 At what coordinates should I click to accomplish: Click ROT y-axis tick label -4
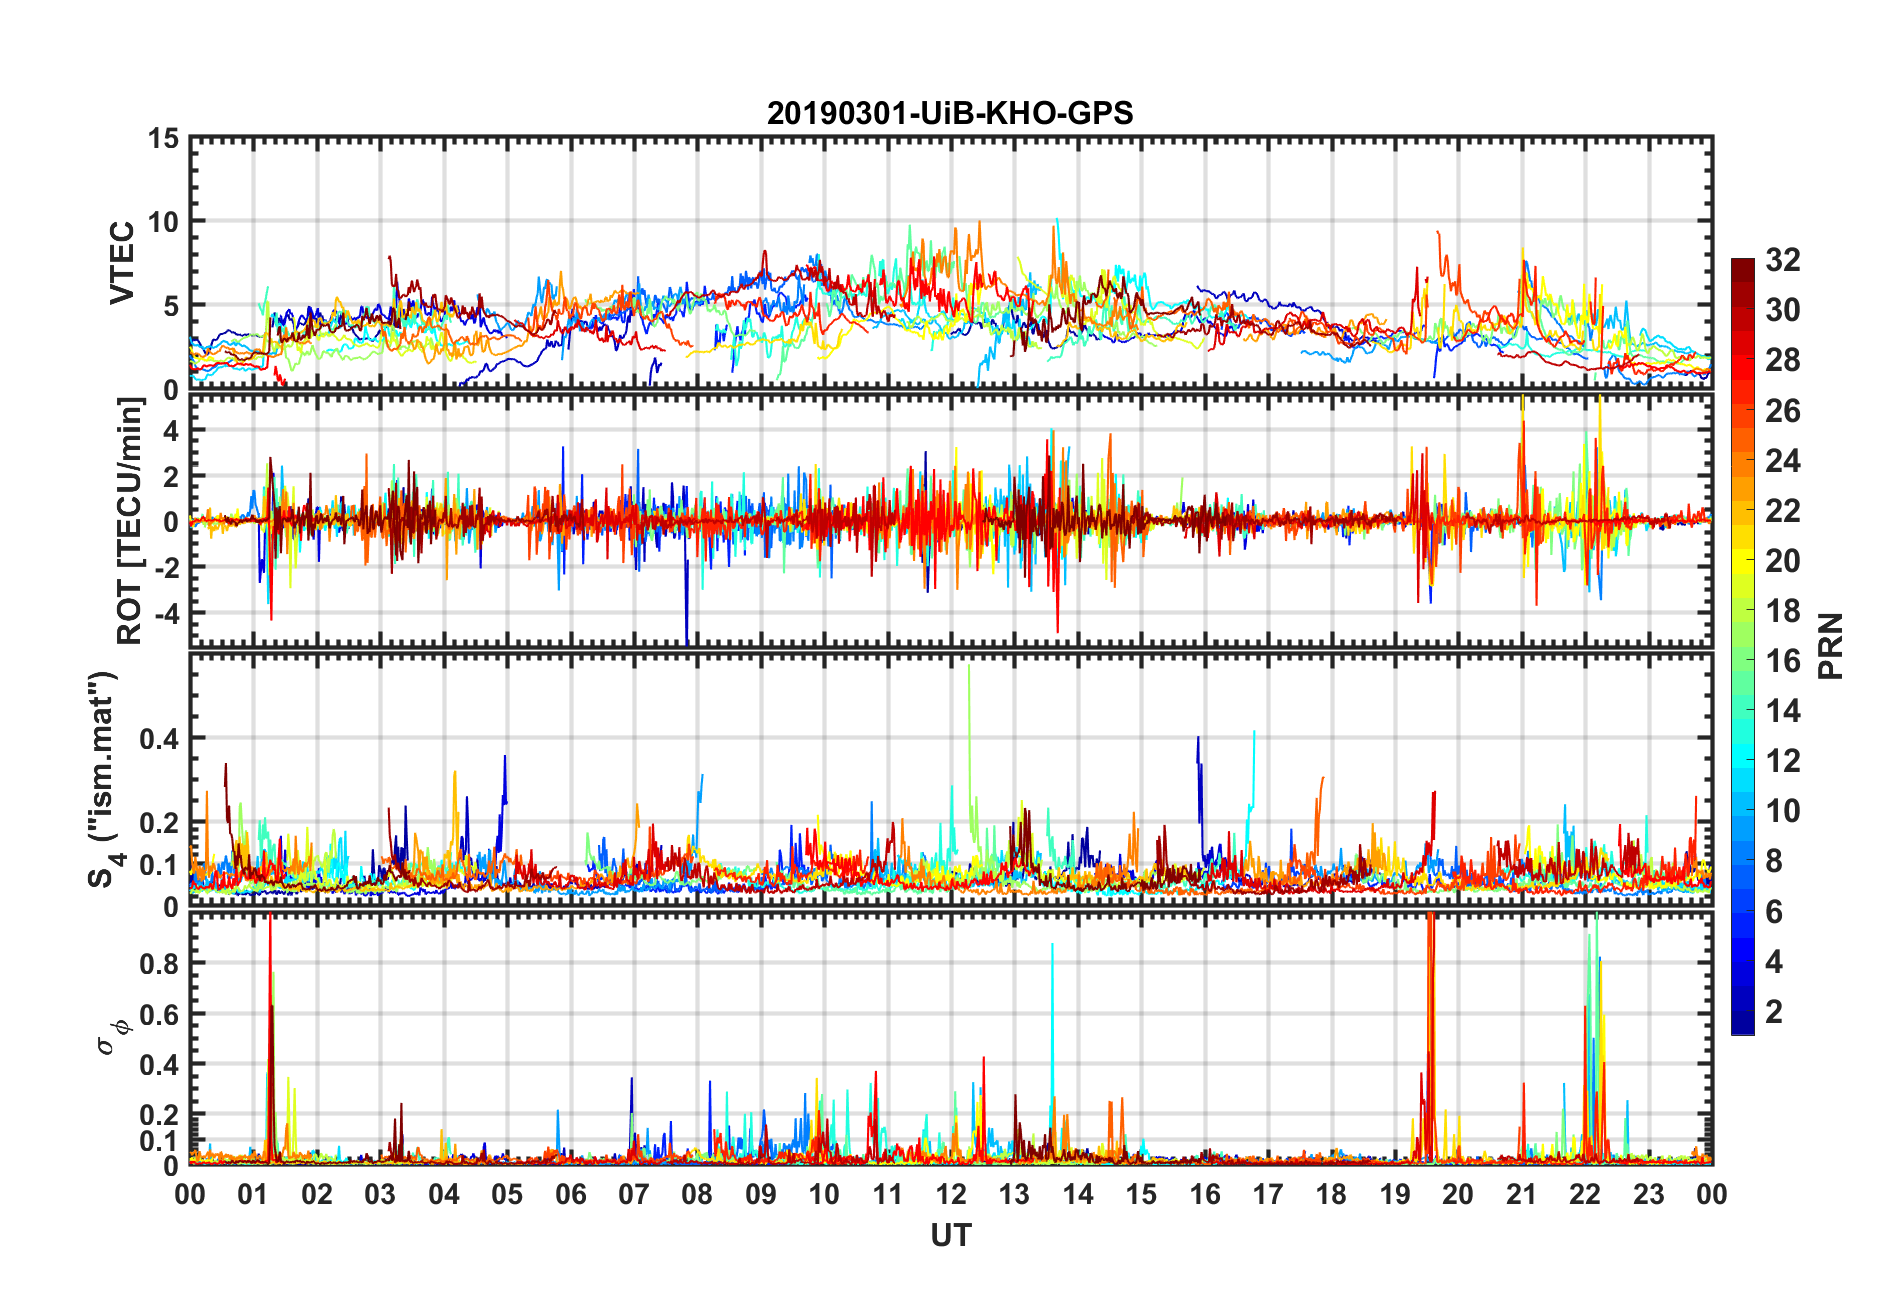169,612
